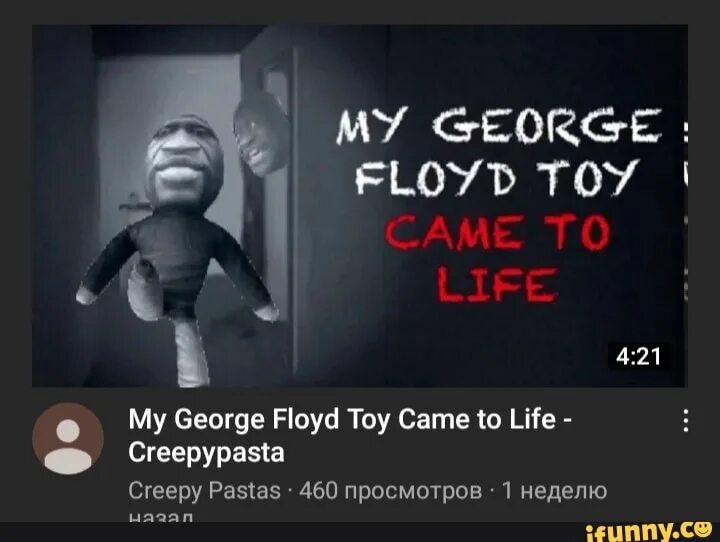Screen dimensions: 720x542
Task: Open the three-dot video options menu
Action: (686, 420)
